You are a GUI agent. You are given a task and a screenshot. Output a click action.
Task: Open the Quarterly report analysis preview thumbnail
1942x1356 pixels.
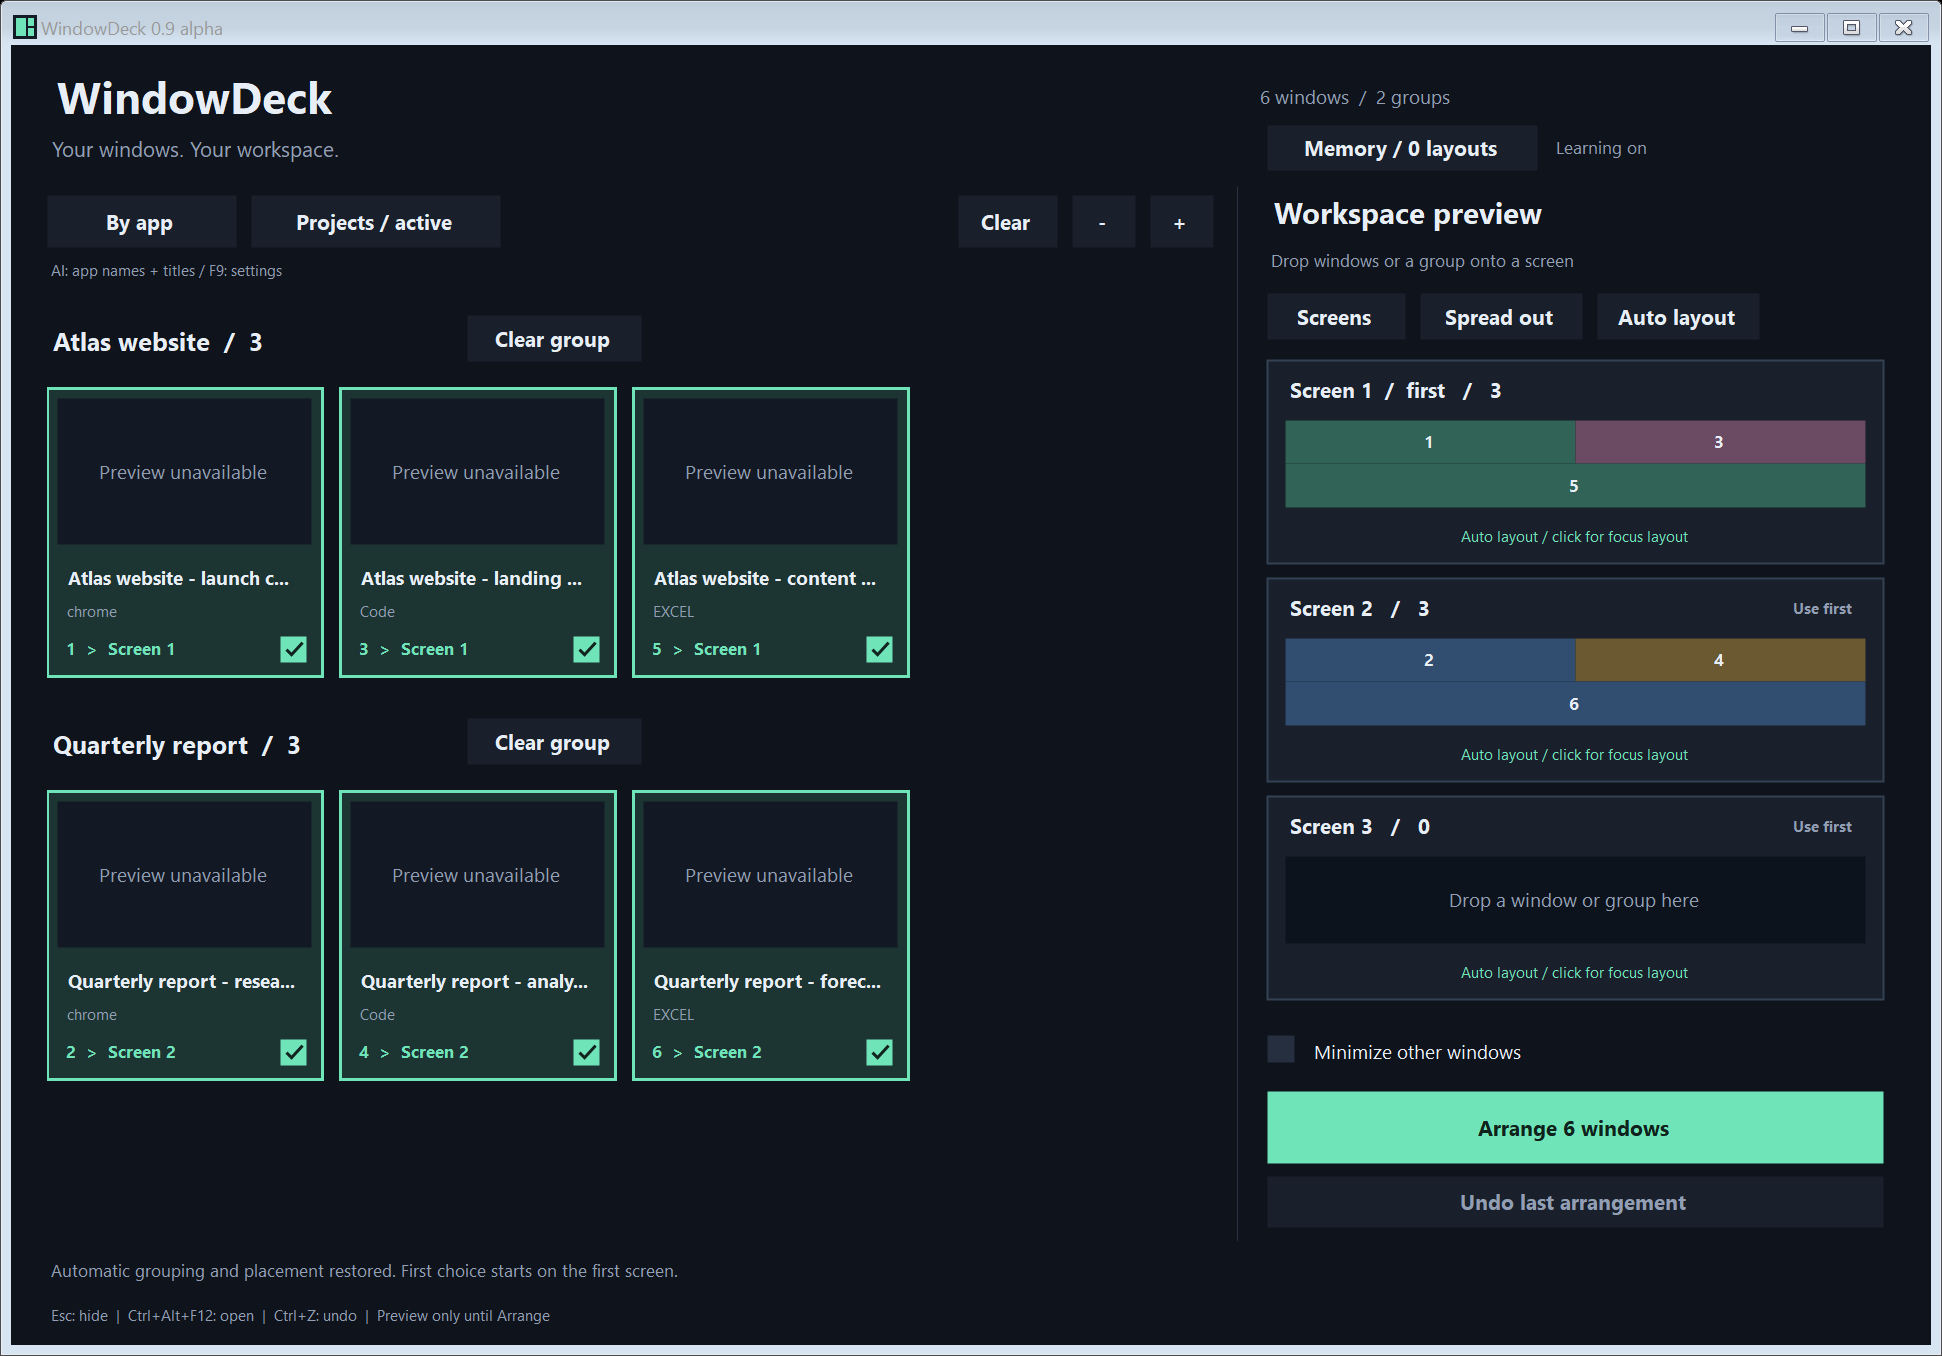477,875
